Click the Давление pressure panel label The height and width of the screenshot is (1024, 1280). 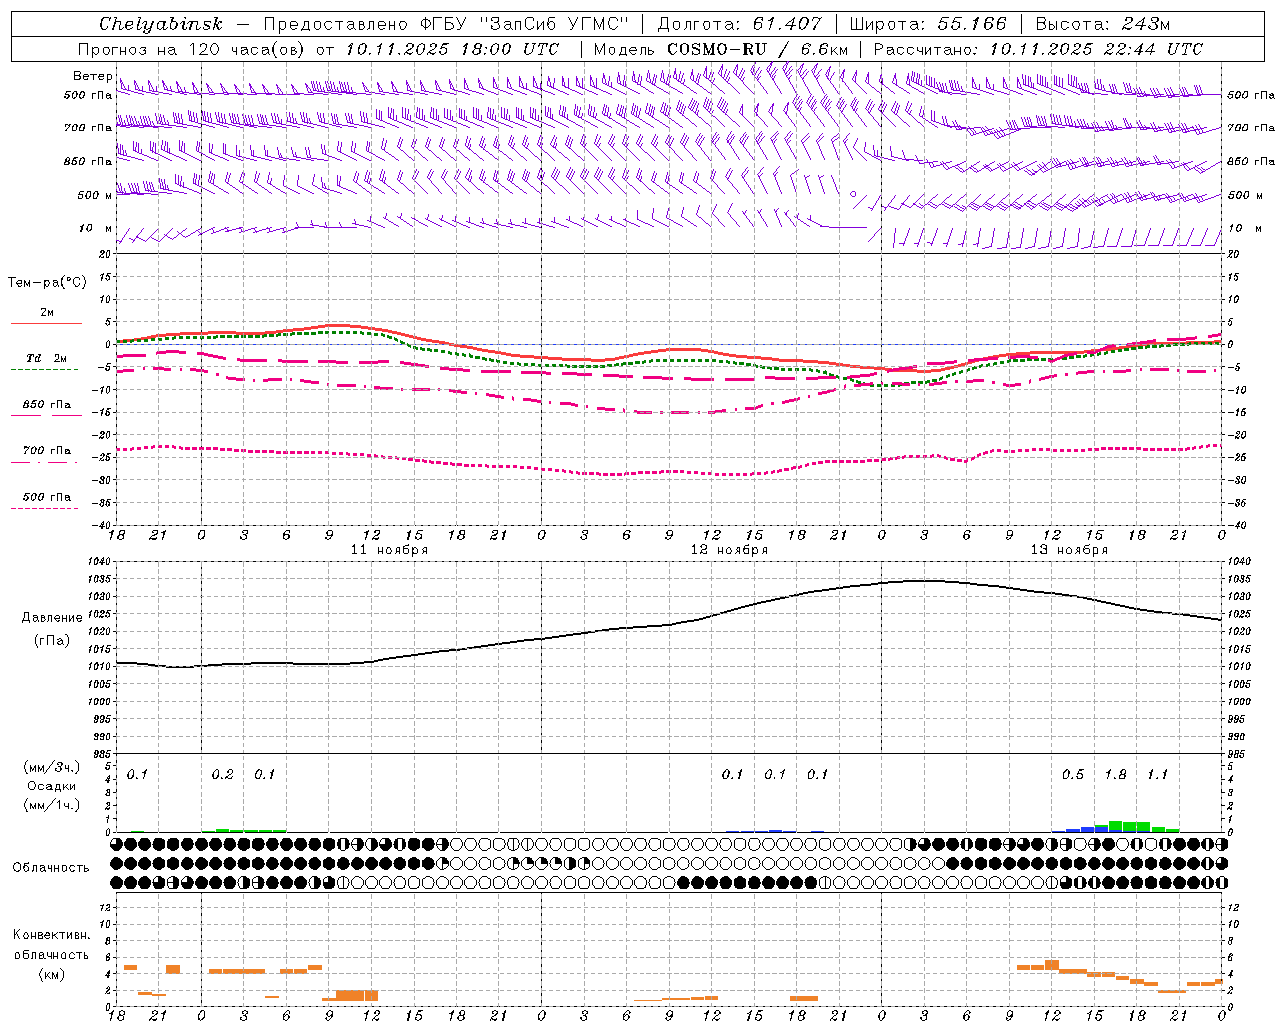pyautogui.click(x=52, y=618)
